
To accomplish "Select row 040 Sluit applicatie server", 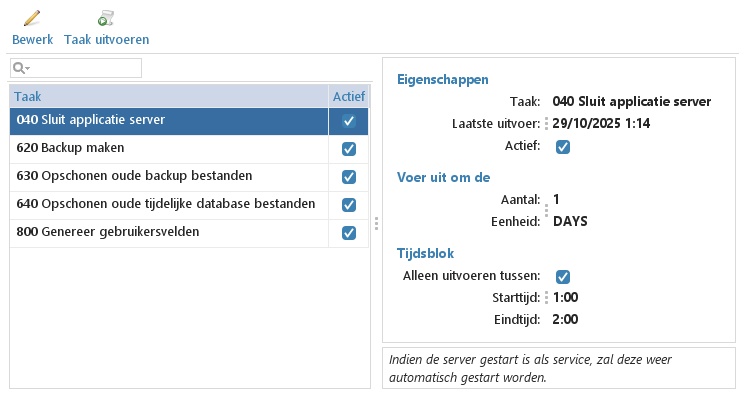I will (x=189, y=121).
